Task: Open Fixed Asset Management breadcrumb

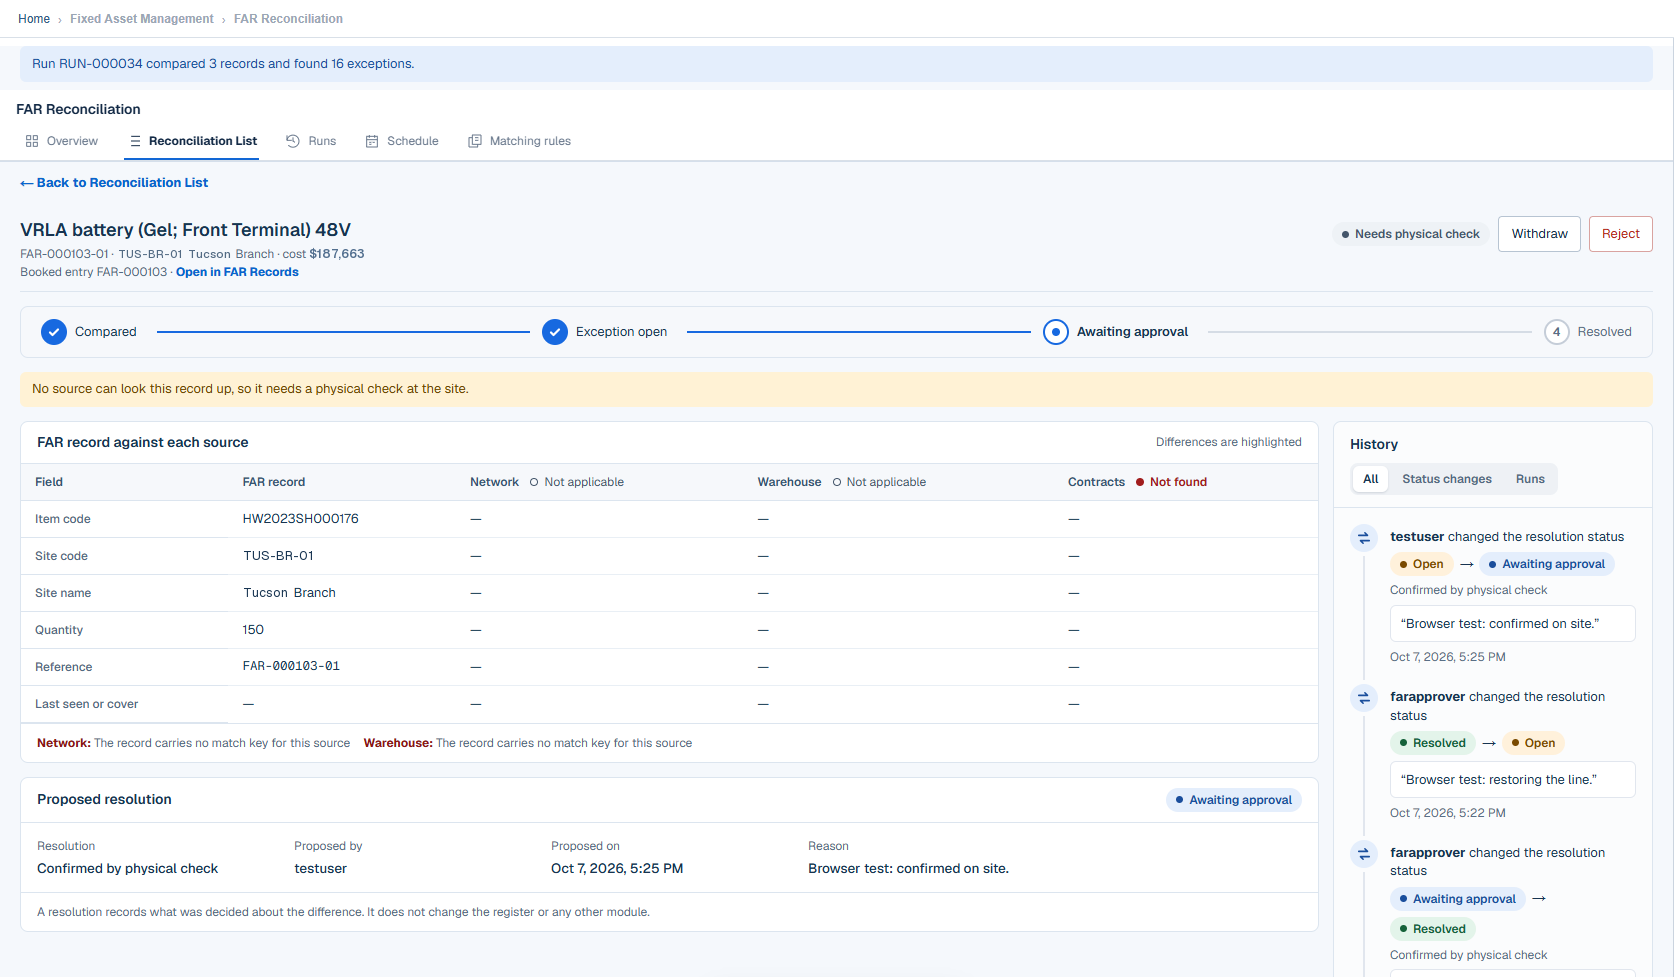Action: pos(142,19)
